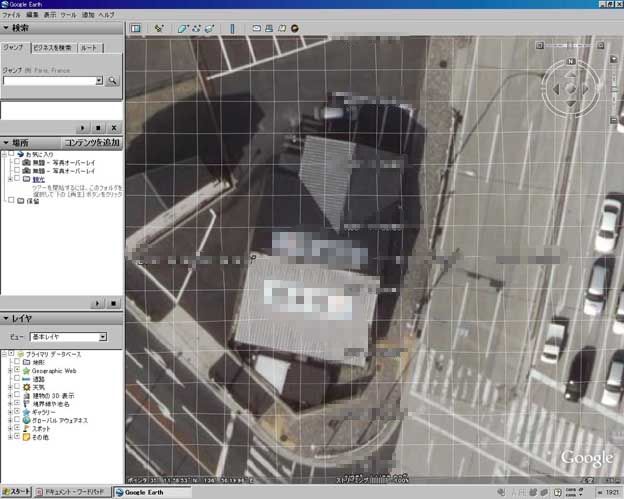
Task: Open the ヘルプ menu
Action: click(x=106, y=15)
